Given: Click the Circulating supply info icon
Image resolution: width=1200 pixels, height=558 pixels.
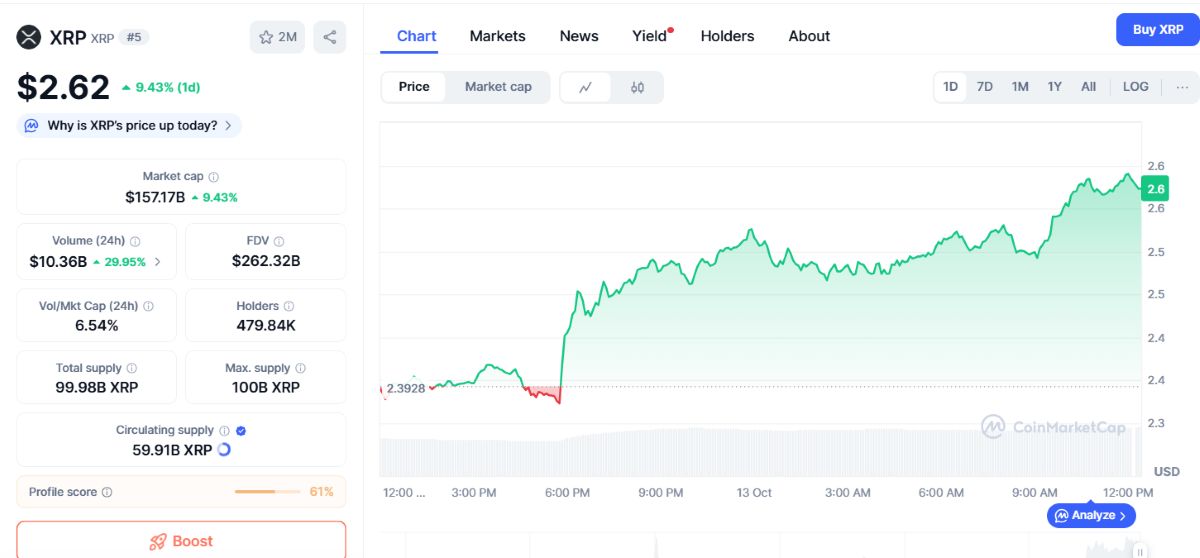Looking at the screenshot, I should coord(224,431).
